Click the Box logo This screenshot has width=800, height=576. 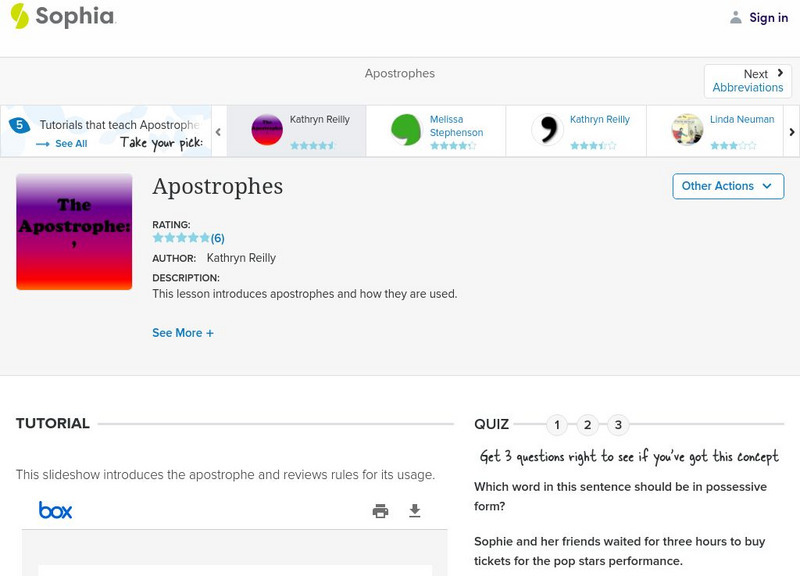coord(55,511)
